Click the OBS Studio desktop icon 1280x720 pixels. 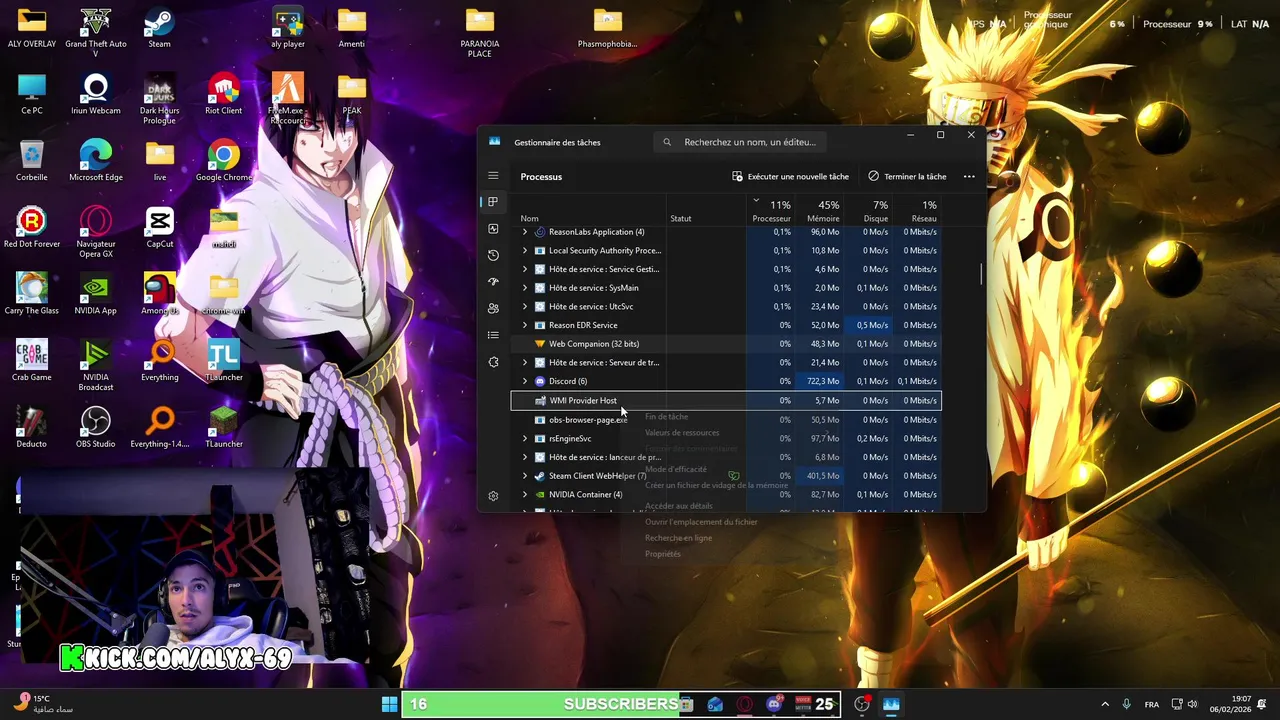pyautogui.click(x=96, y=428)
